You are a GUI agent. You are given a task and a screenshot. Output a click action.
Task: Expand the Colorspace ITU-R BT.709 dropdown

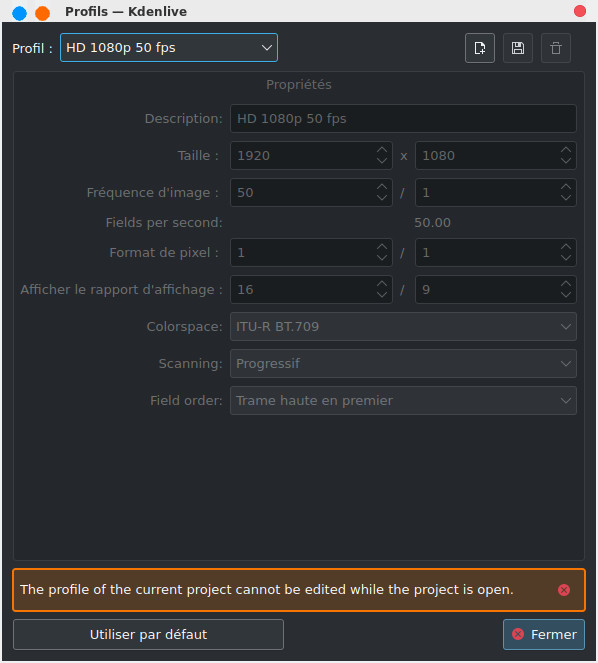click(x=403, y=326)
